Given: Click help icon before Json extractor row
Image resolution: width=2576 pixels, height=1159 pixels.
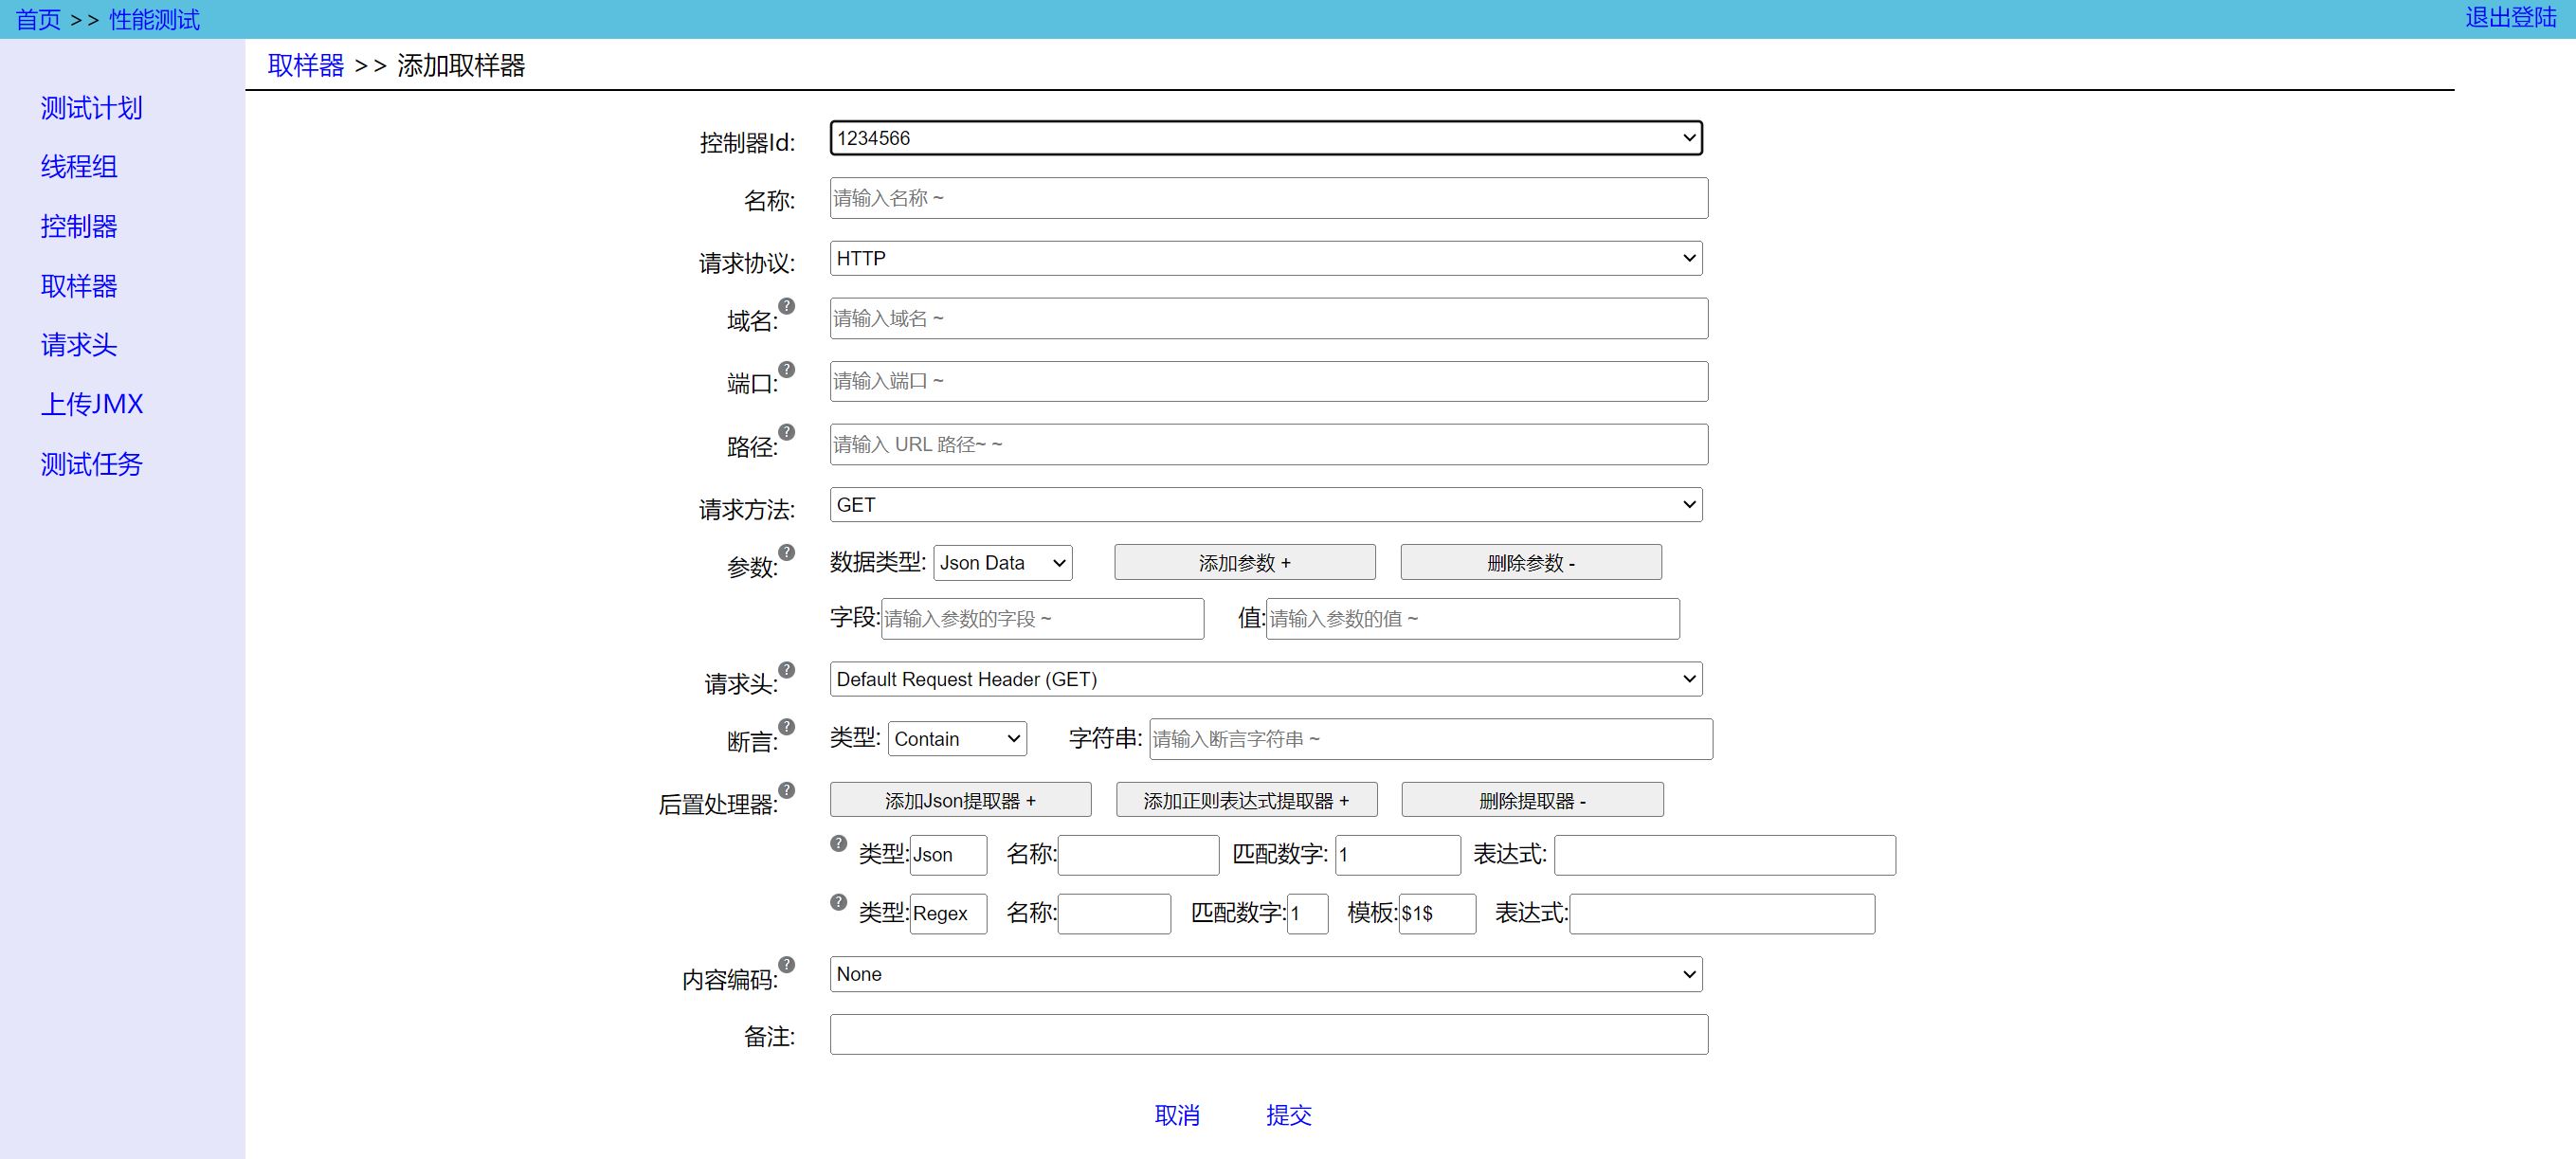Looking at the screenshot, I should (839, 843).
